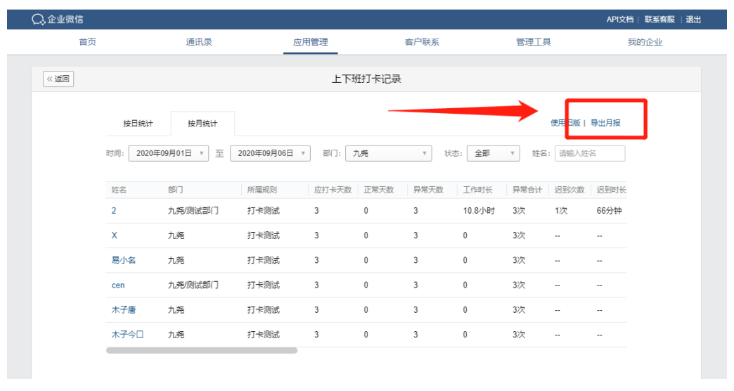Expand the 部门 dropdown showing 九尧
This screenshot has height=391, width=734.
388,153
